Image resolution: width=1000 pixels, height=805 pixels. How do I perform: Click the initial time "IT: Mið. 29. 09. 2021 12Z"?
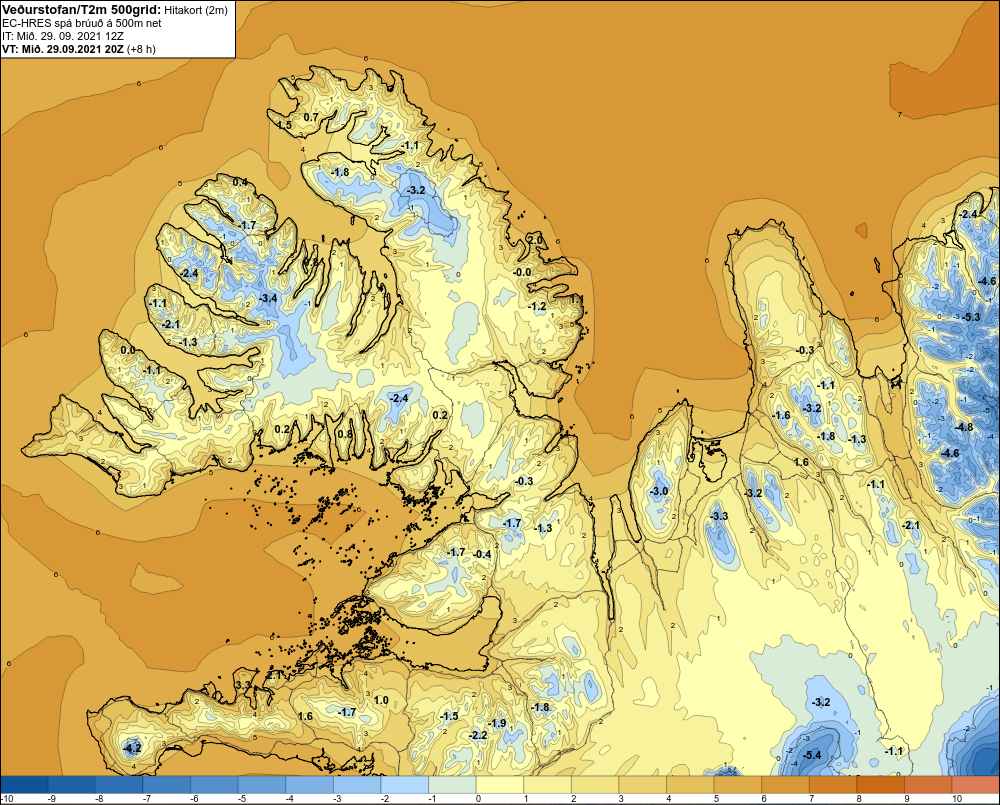[63, 36]
